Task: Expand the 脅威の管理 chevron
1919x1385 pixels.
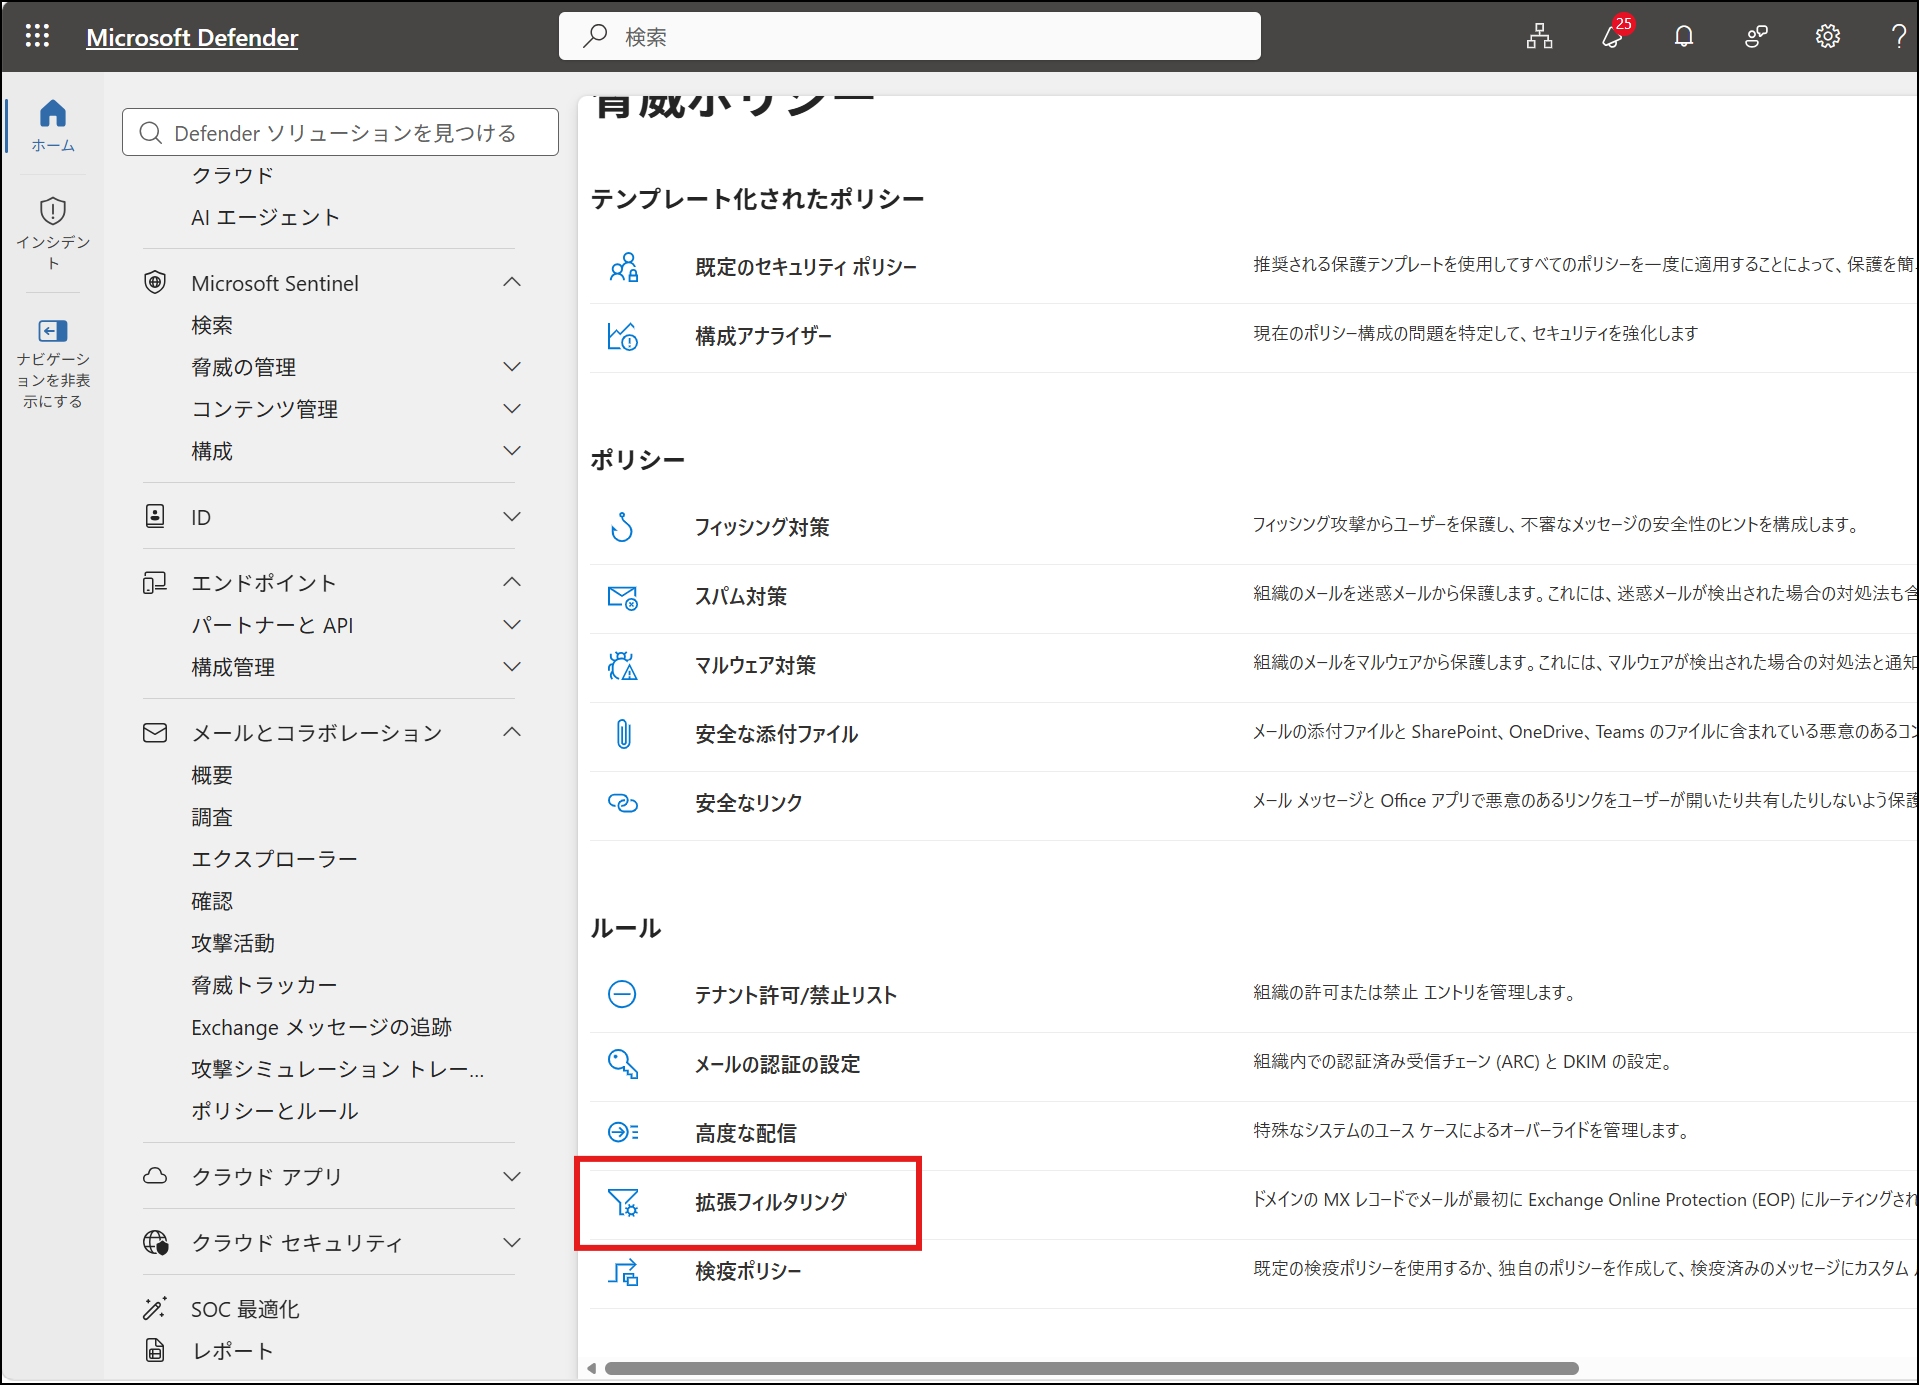Action: click(512, 367)
